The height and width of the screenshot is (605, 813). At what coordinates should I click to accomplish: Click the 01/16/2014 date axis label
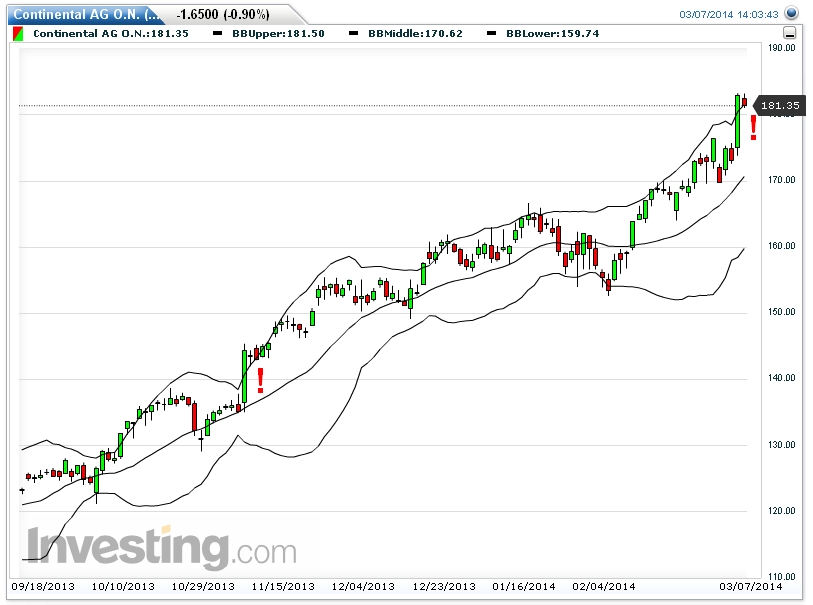[524, 586]
